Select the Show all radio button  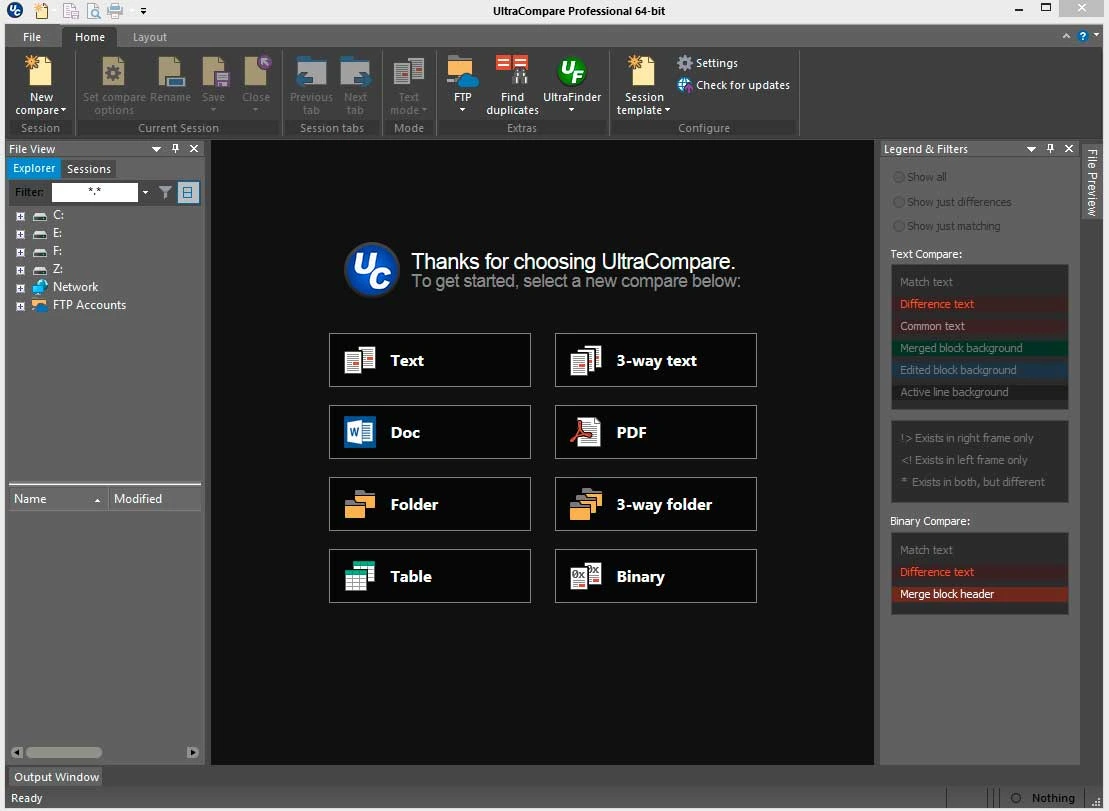click(x=899, y=177)
